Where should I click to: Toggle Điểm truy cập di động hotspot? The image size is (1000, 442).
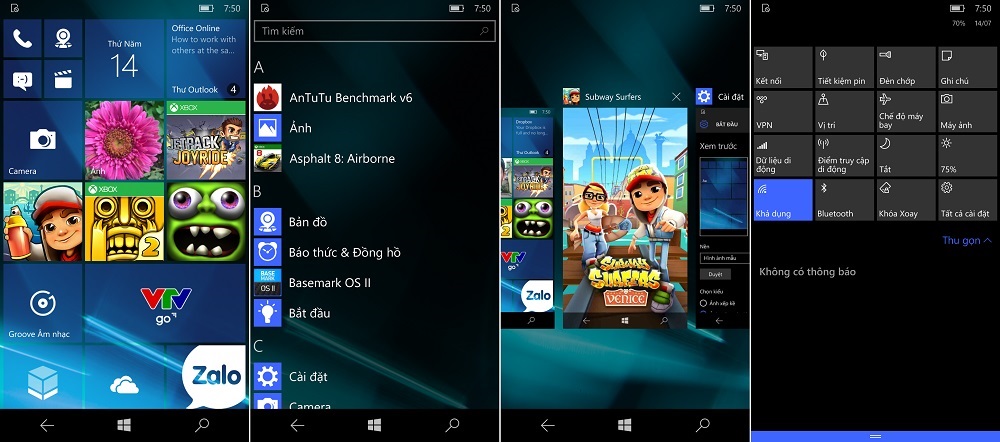pos(844,156)
